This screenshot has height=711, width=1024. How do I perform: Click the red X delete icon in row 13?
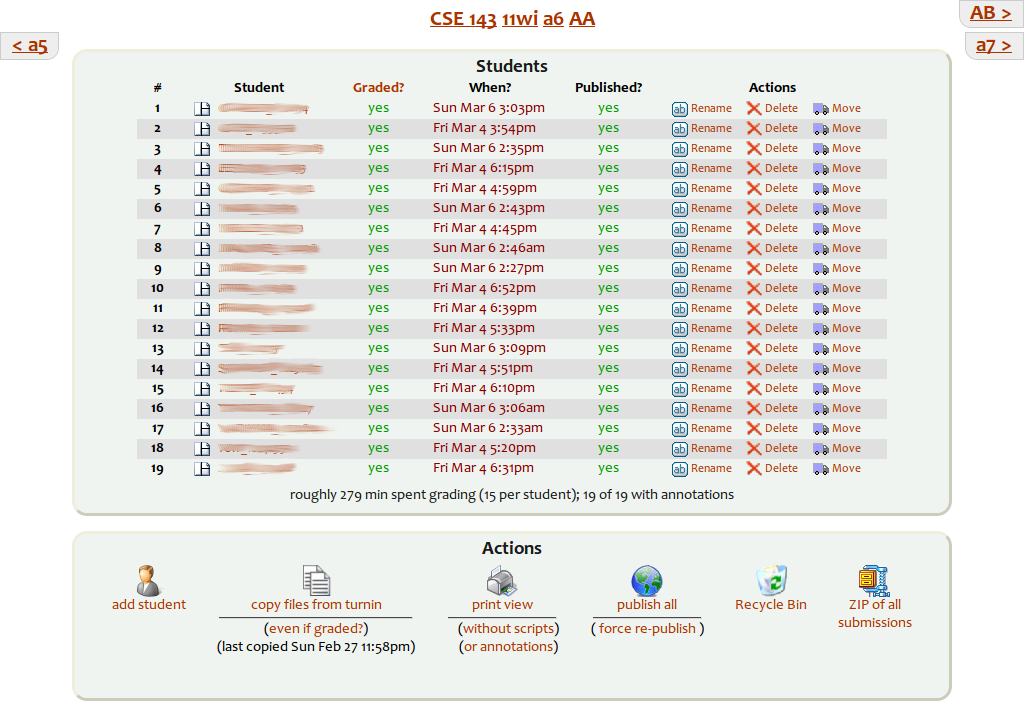coord(754,349)
